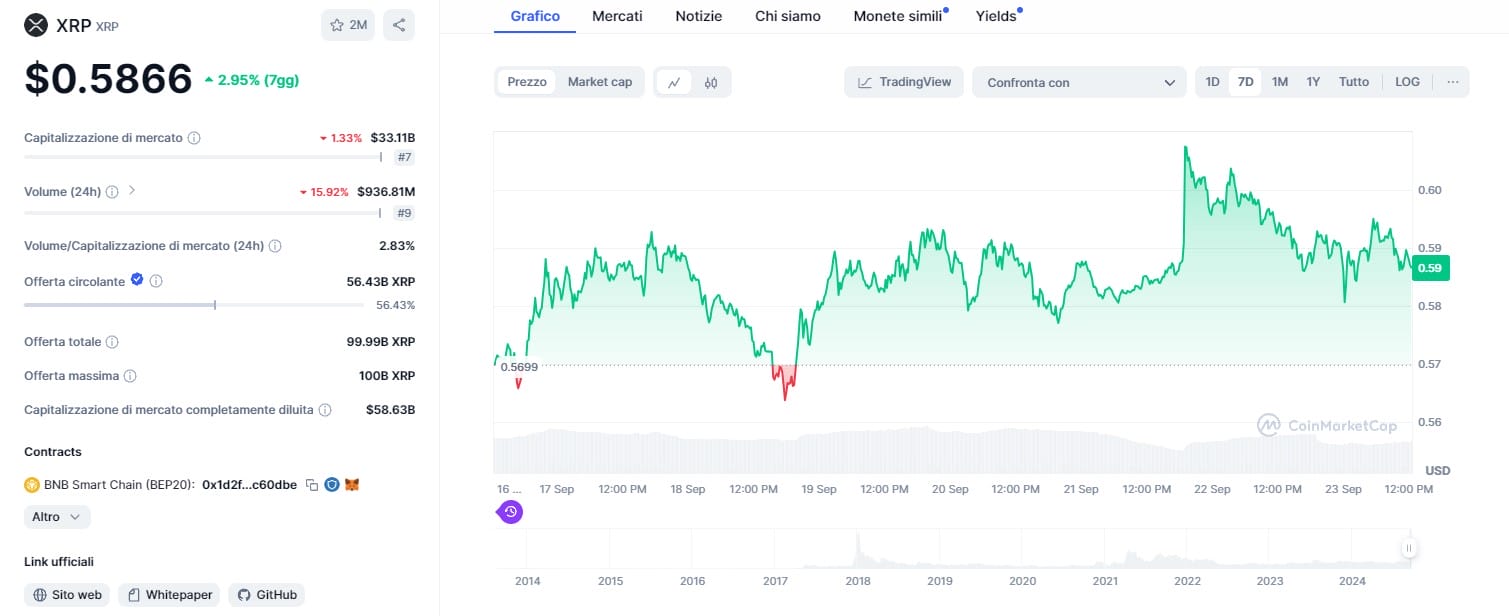Switch to candlestick chart view icon
1509x616 pixels.
(x=711, y=83)
